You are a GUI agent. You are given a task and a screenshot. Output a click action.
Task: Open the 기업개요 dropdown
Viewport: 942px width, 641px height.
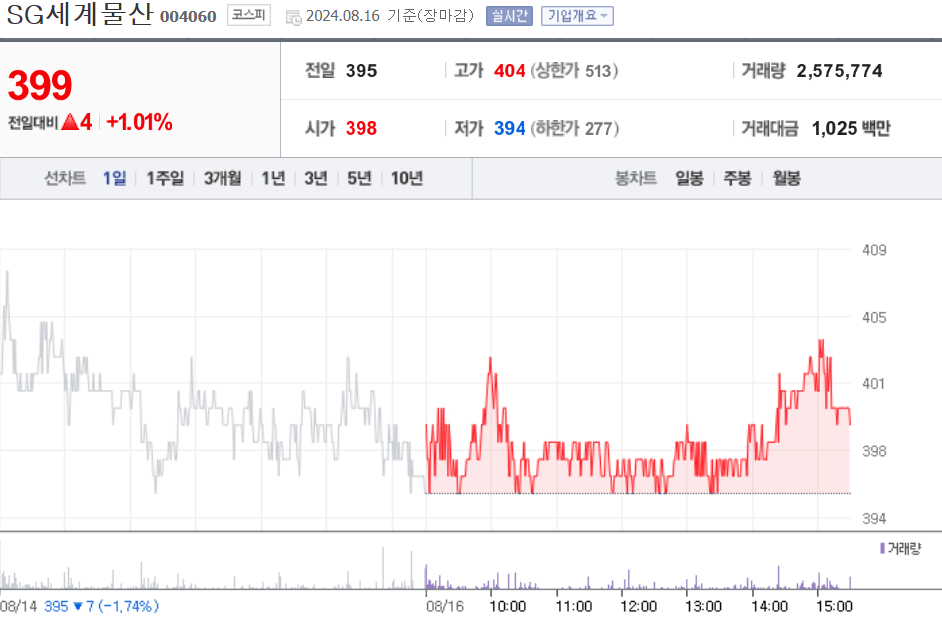pos(577,16)
